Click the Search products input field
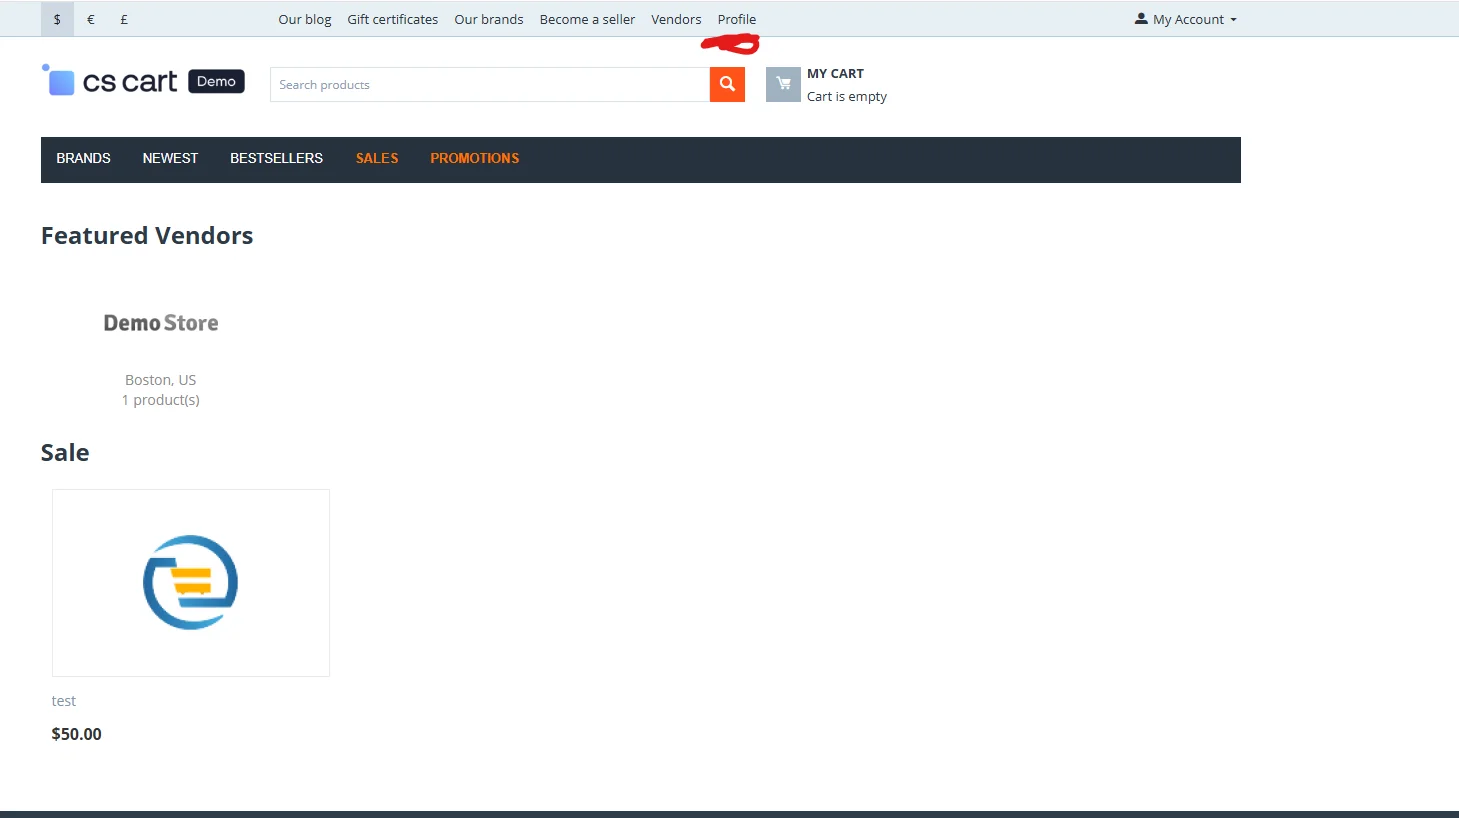Screen dimensions: 1459x818 pyautogui.click(x=489, y=85)
